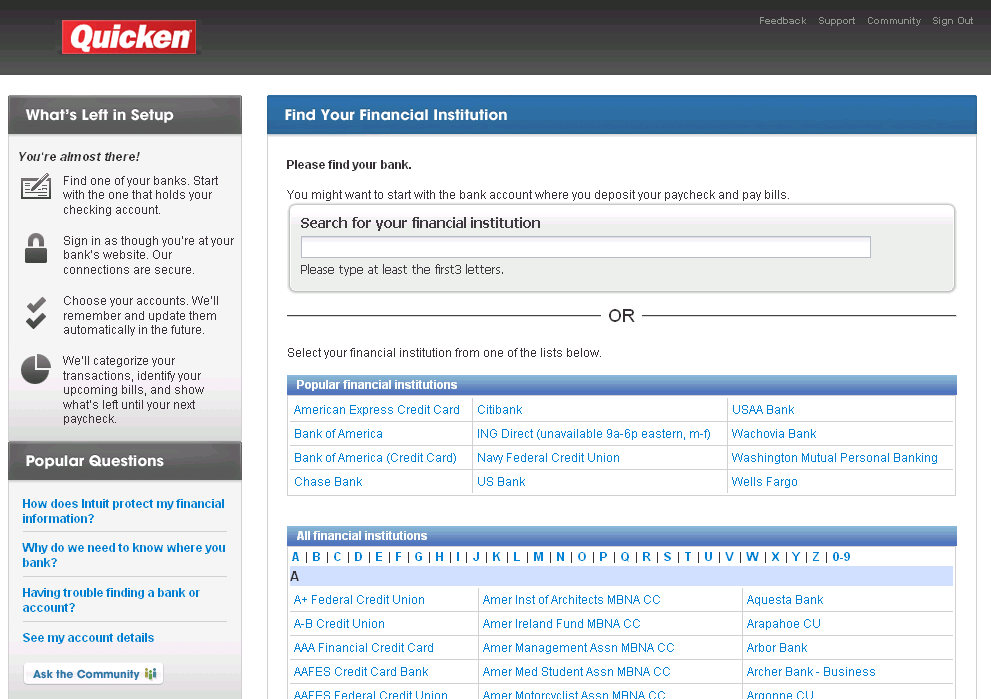The width and height of the screenshot is (991, 699).
Task: Select Amer Inst of Architects MBNA CC
Action: [571, 600]
